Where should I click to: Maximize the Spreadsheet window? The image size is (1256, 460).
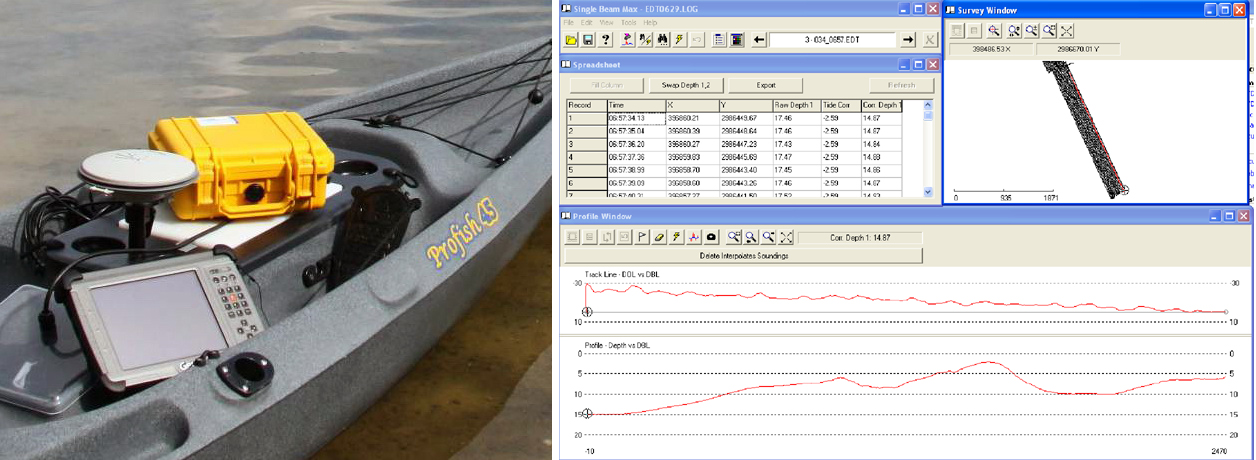point(919,65)
